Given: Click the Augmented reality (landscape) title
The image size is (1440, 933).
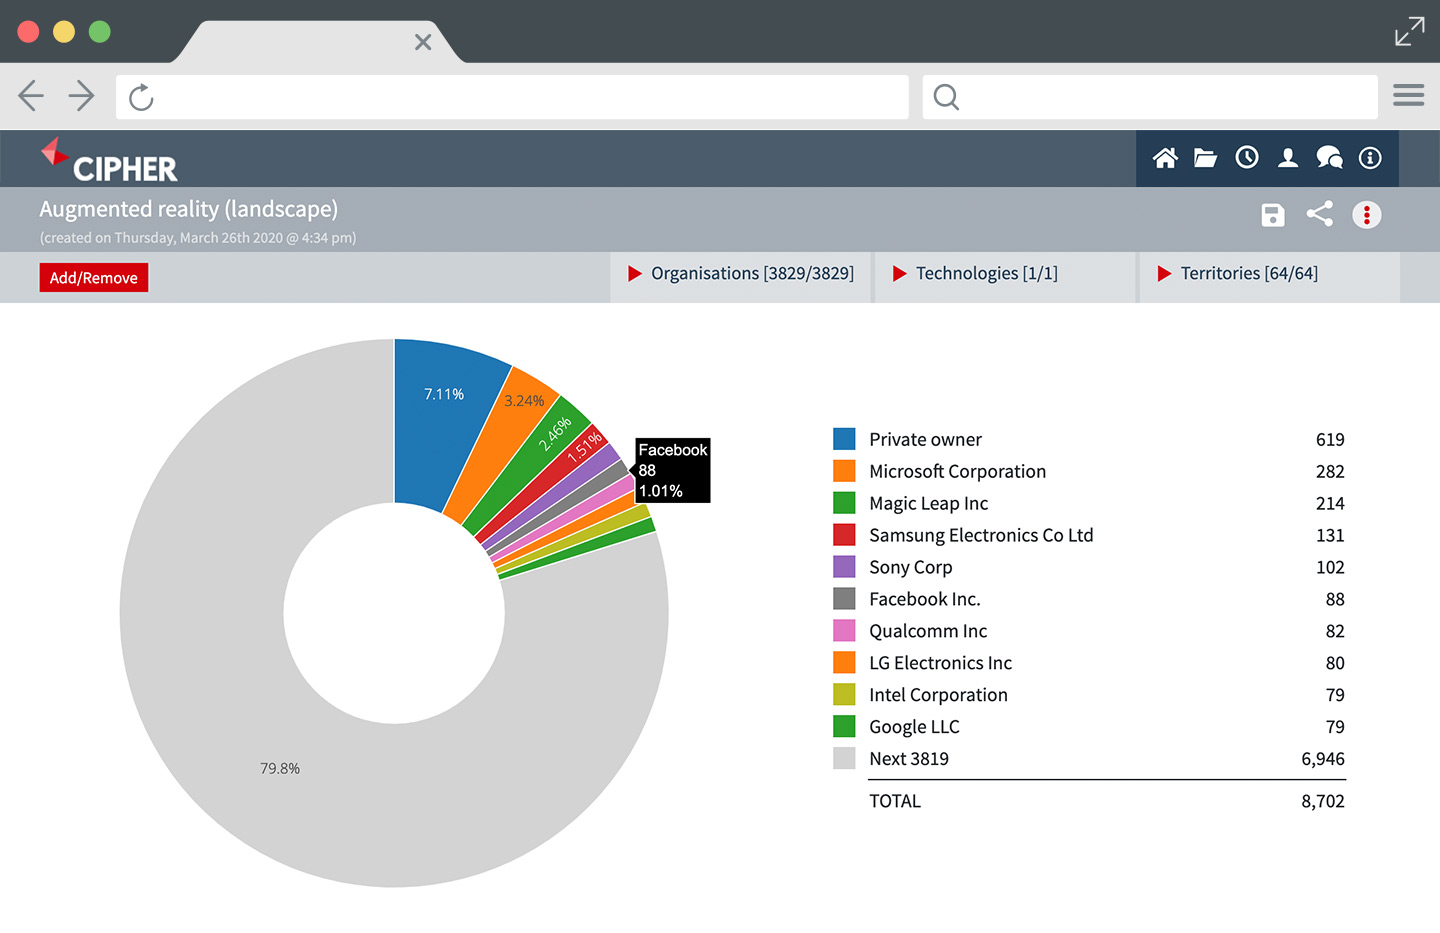Looking at the screenshot, I should (x=189, y=209).
